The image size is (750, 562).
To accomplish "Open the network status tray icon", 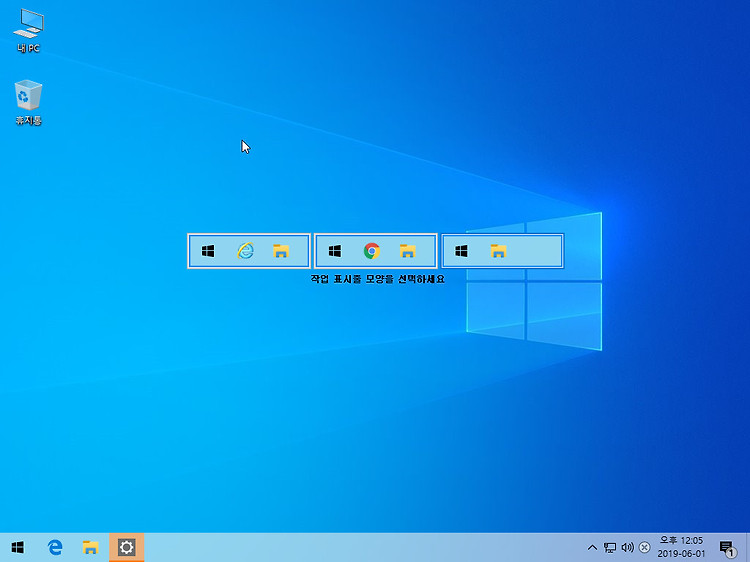I will pyautogui.click(x=609, y=548).
